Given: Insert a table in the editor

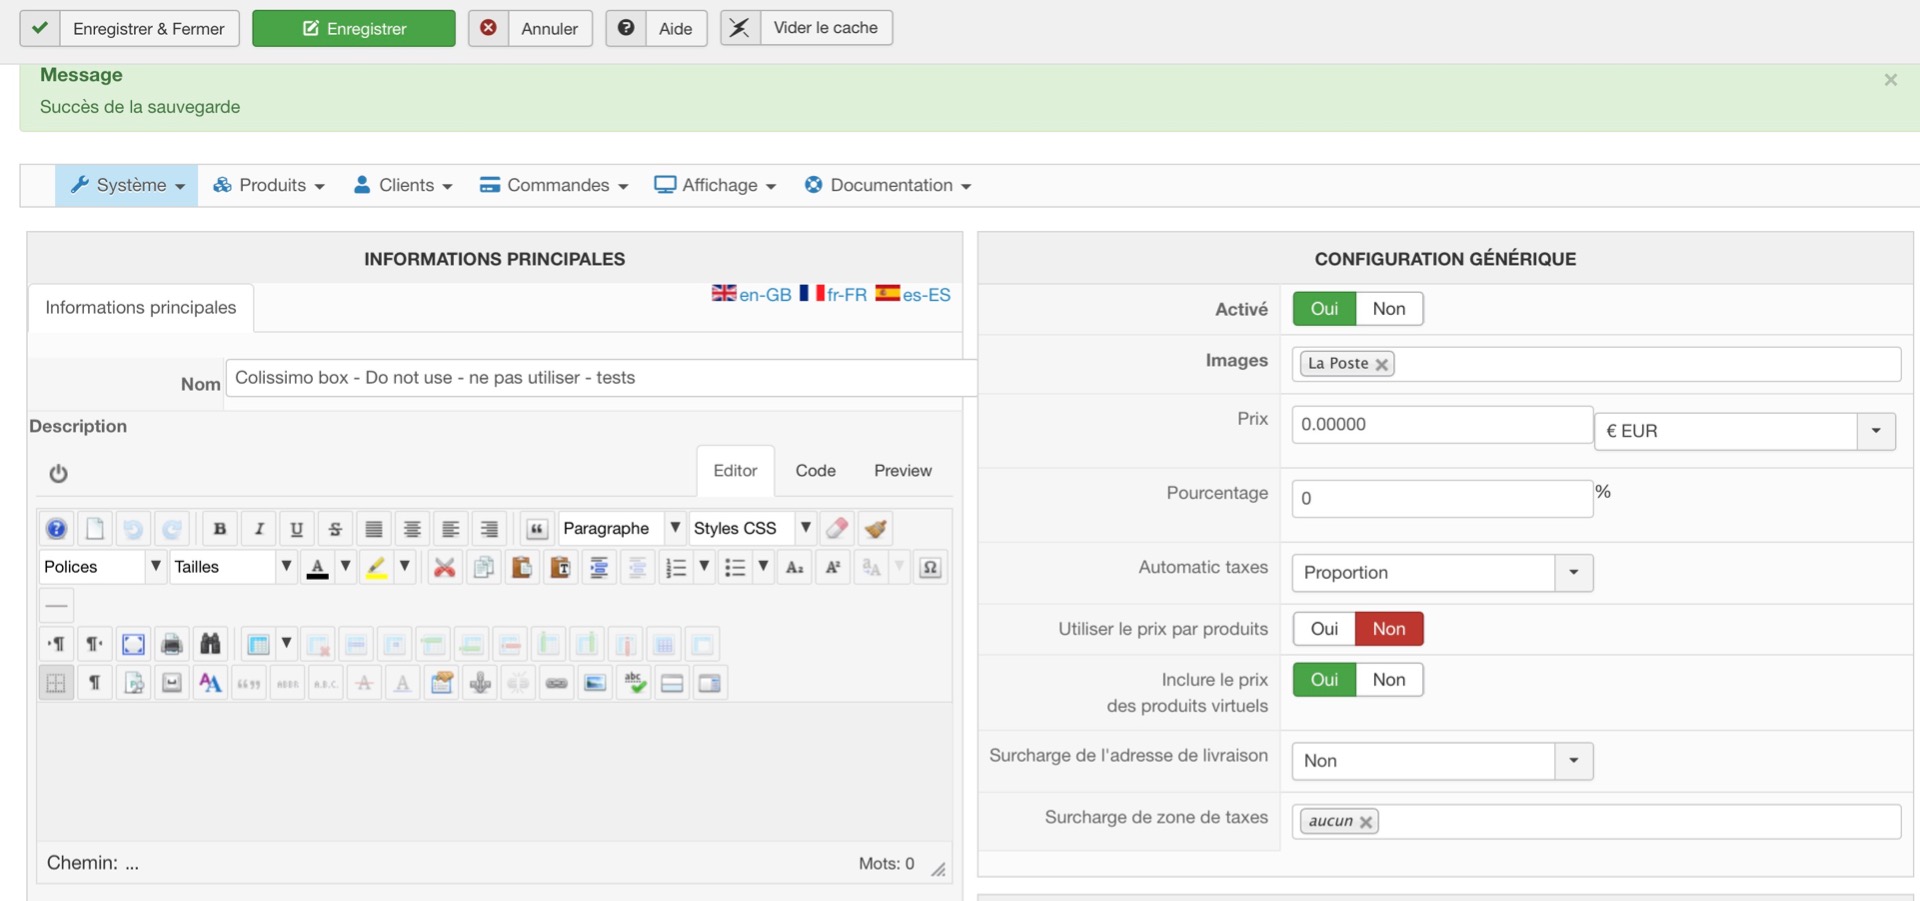Looking at the screenshot, I should coord(258,644).
